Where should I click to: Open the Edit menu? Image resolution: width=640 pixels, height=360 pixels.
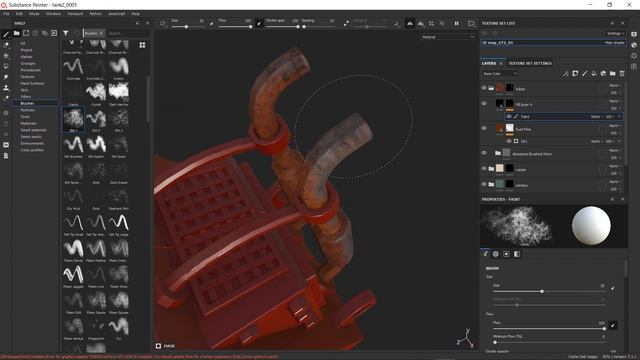[x=19, y=14]
